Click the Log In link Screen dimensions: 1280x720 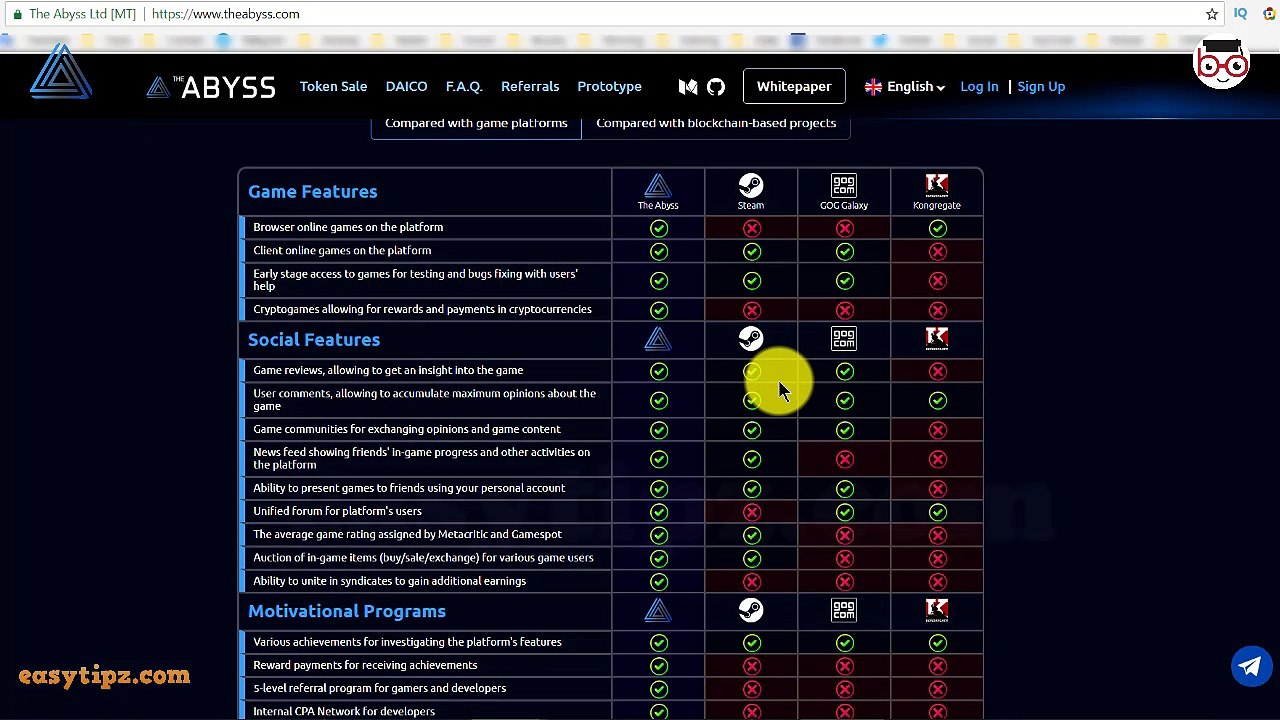979,87
